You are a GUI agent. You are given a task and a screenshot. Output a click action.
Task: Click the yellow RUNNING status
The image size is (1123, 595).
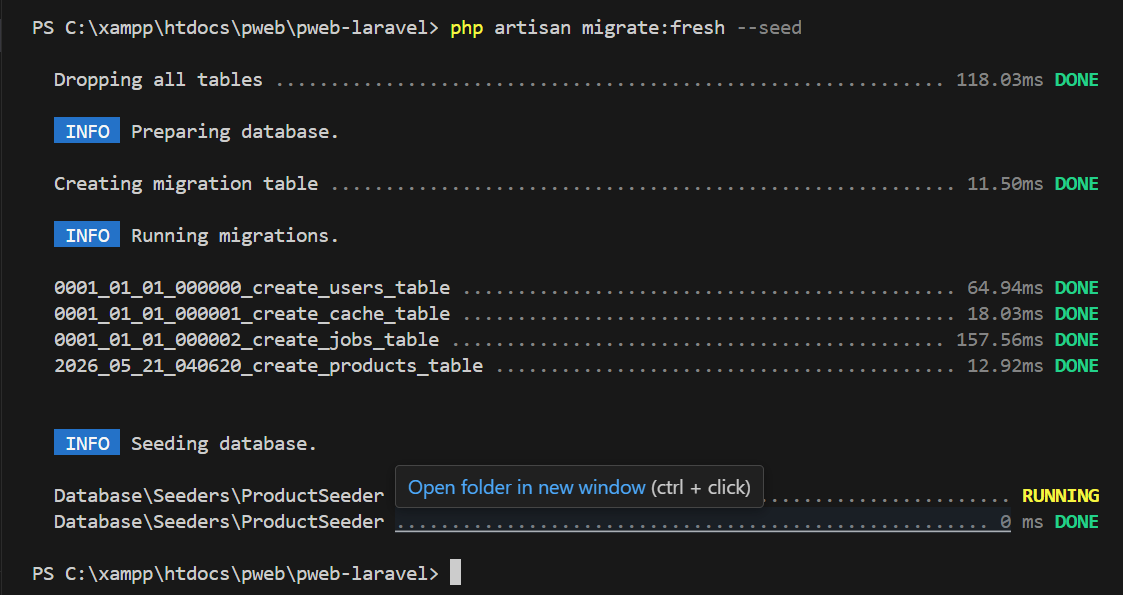coord(1060,495)
